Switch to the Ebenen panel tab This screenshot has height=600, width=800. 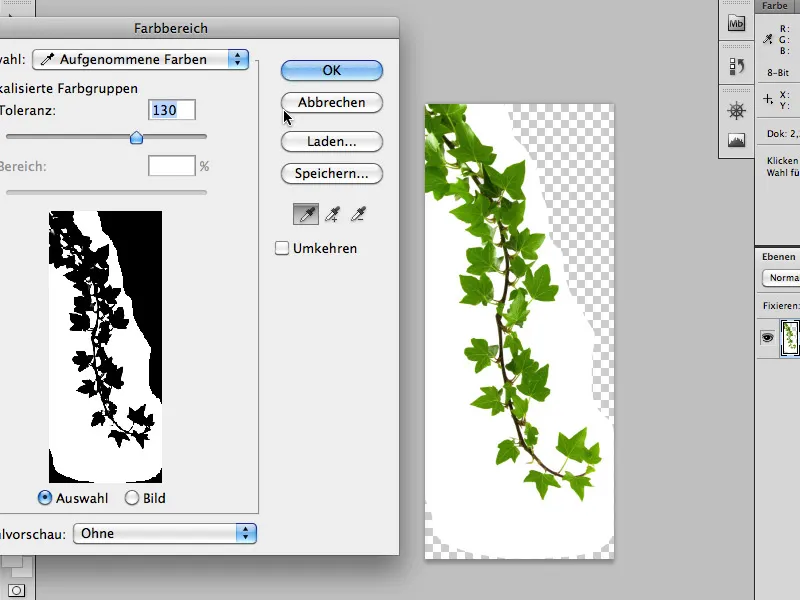(778, 257)
